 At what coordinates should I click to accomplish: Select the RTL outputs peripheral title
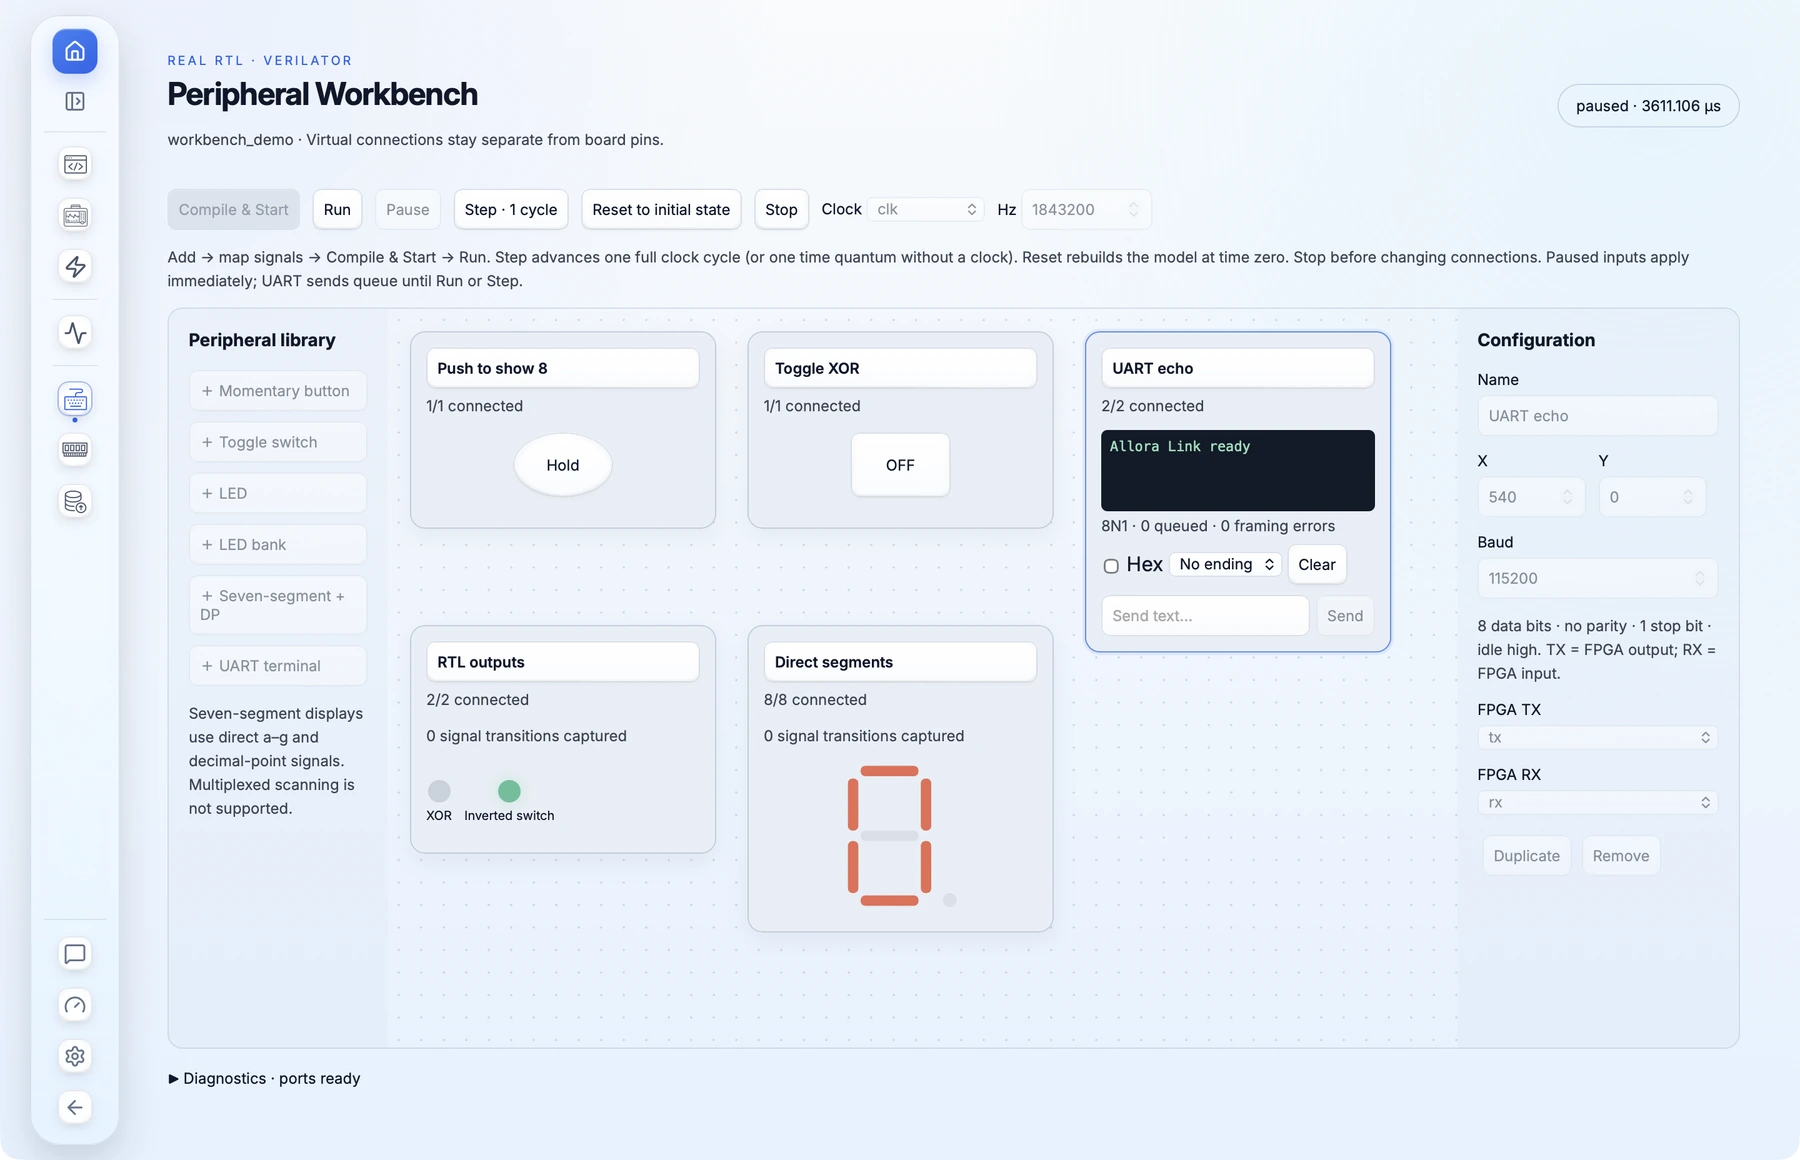tap(563, 662)
